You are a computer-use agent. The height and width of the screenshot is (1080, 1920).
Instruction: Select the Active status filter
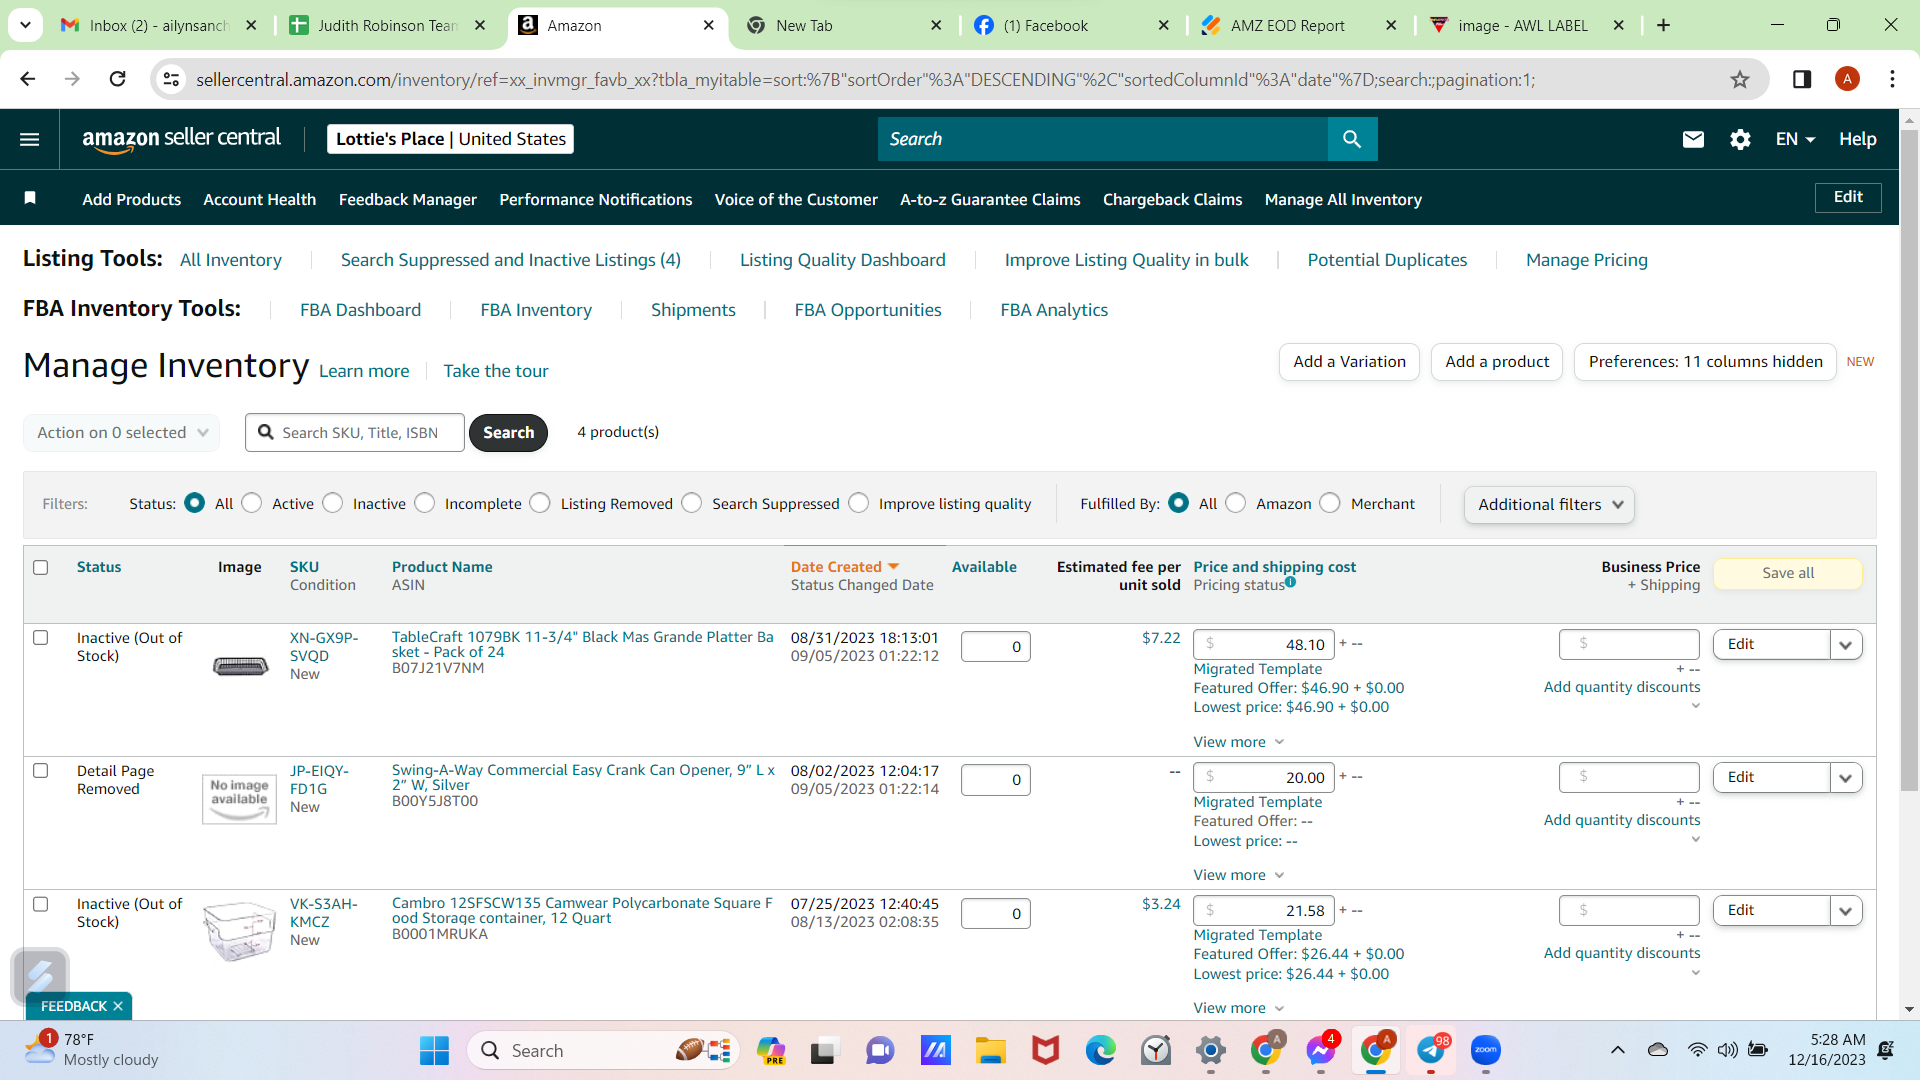pos(252,503)
